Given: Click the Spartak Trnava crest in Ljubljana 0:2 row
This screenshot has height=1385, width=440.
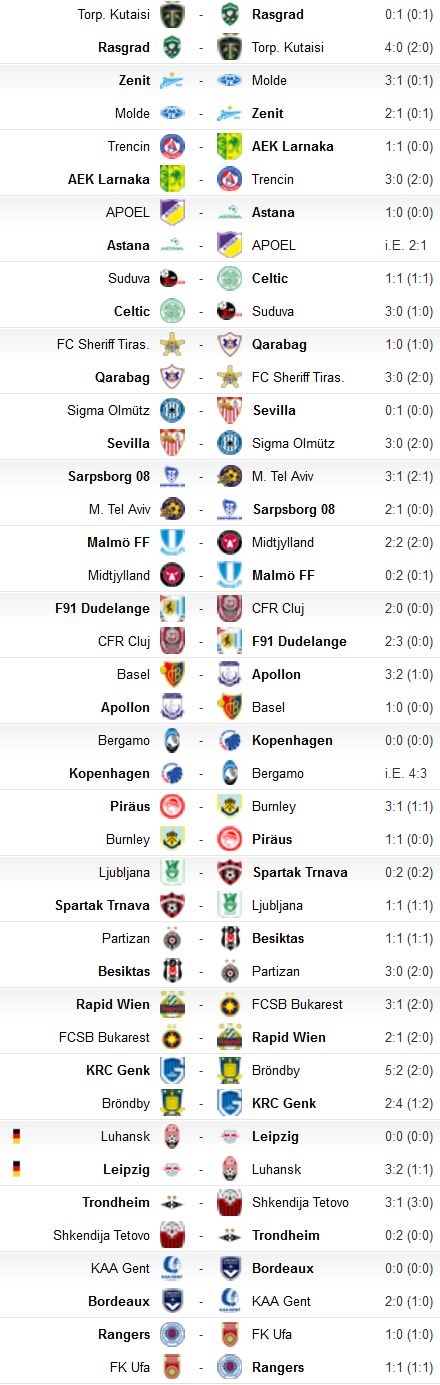Looking at the screenshot, I should tap(230, 872).
